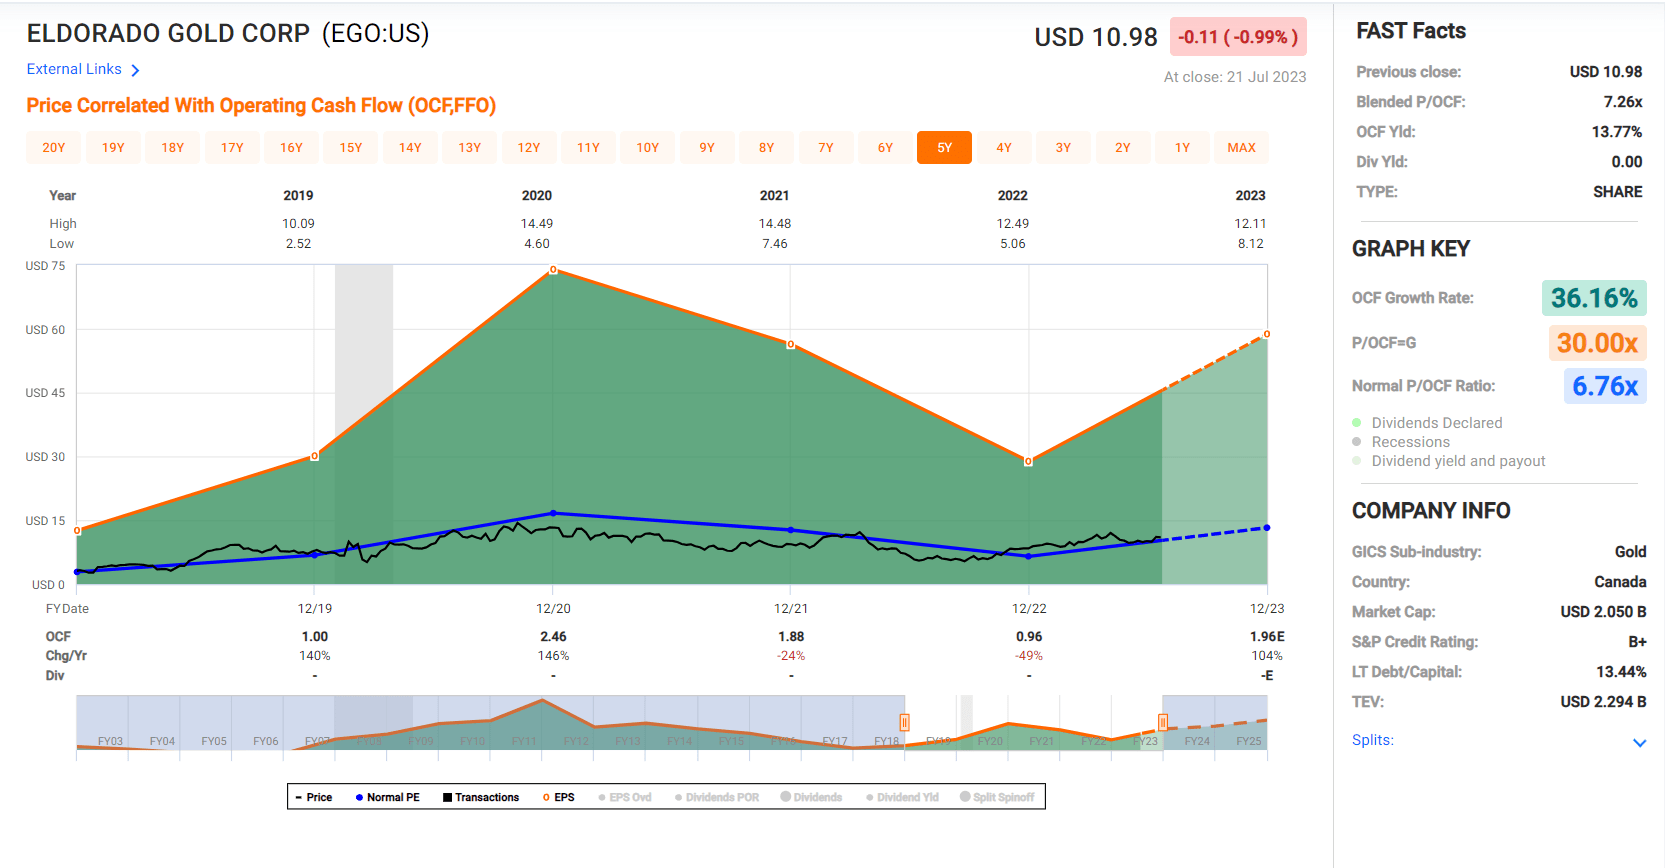Screen dimensions: 1665x868
Task: Select the 13Y time range tab
Action: (x=470, y=147)
